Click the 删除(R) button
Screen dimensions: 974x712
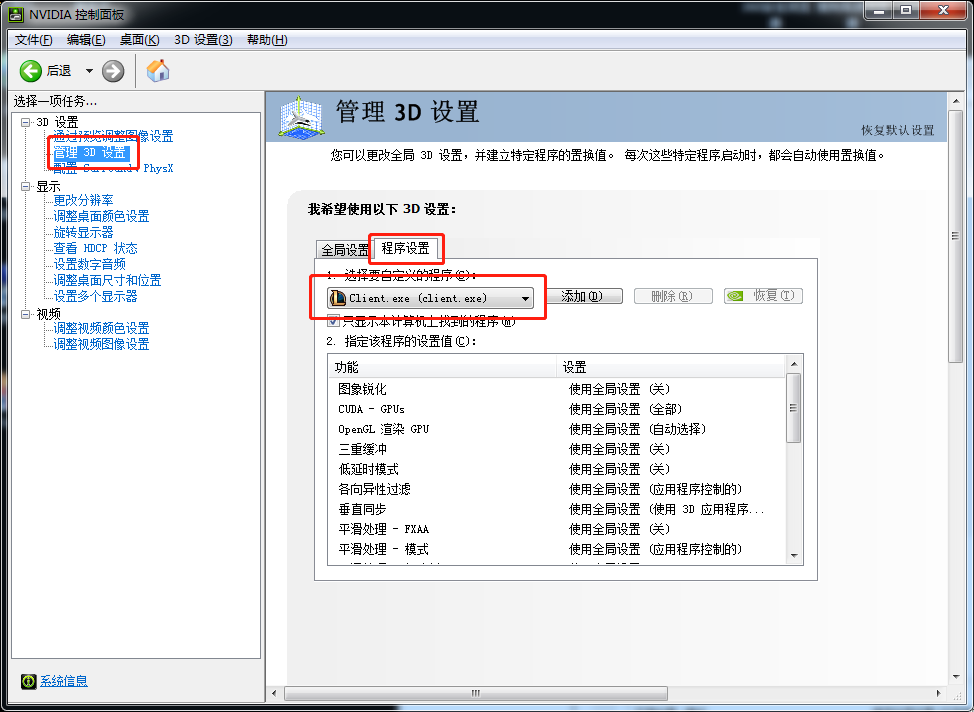point(672,296)
